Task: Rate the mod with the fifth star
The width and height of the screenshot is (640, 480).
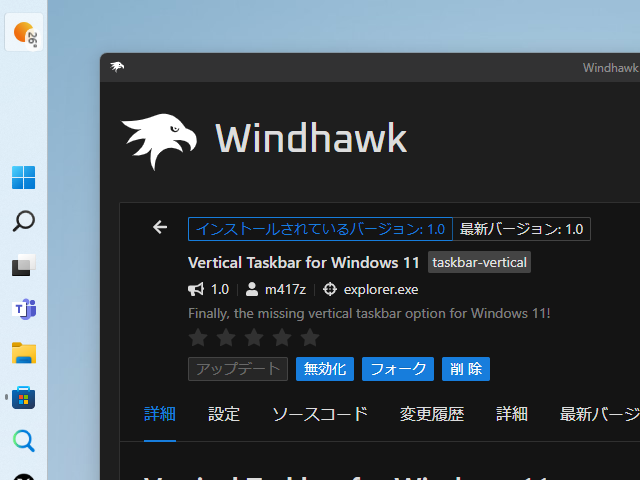Action: [x=310, y=338]
